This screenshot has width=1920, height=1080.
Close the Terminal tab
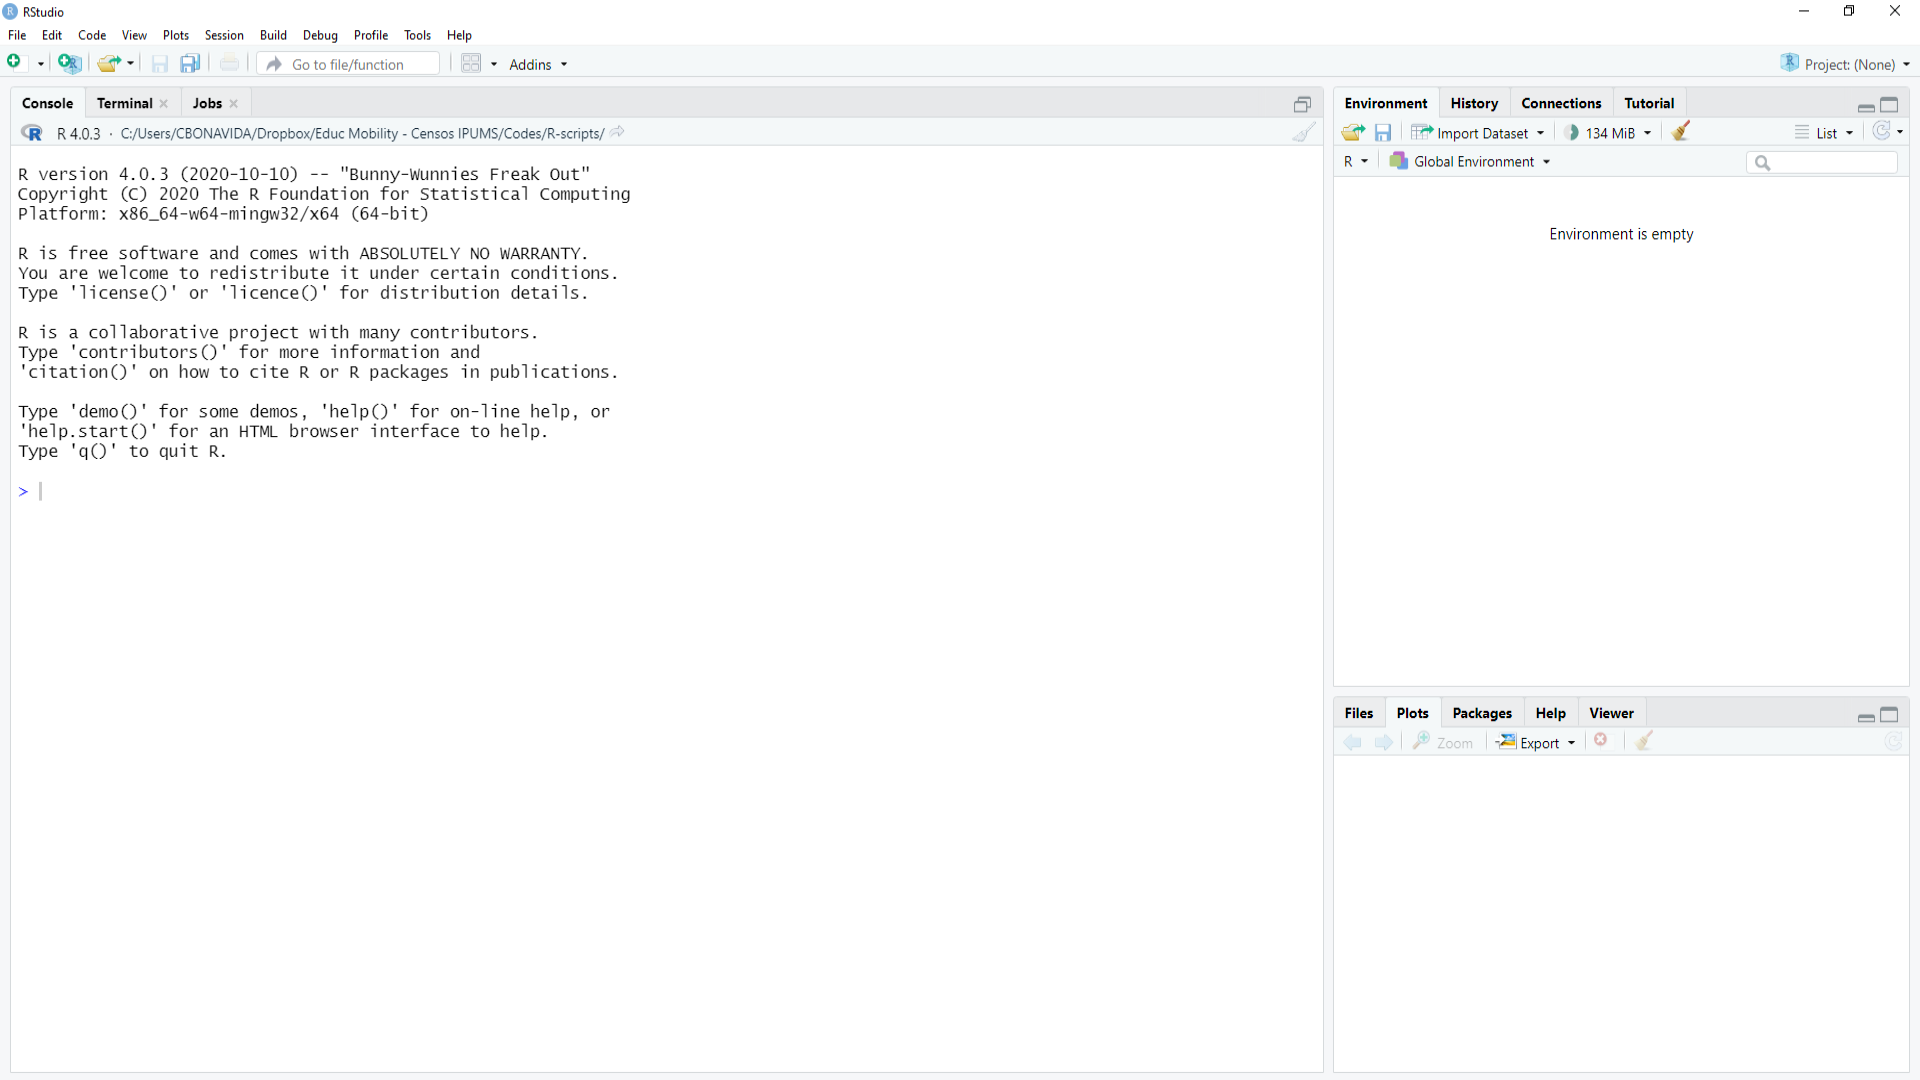coord(164,104)
